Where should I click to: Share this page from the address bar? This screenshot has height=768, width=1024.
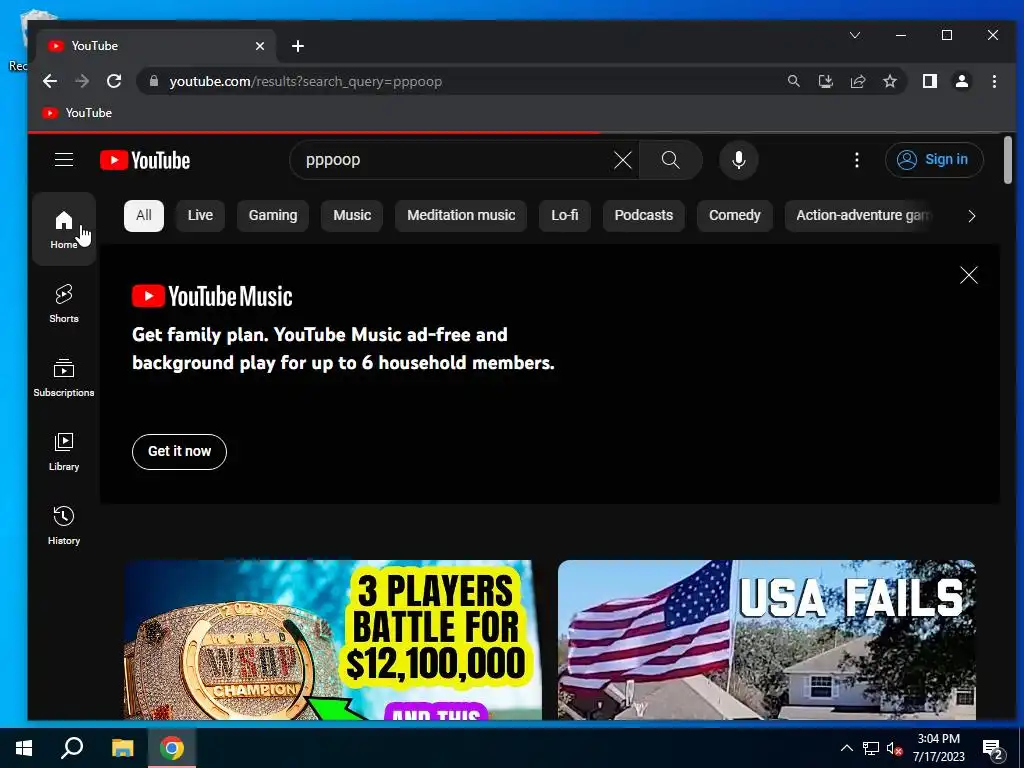[x=857, y=81]
